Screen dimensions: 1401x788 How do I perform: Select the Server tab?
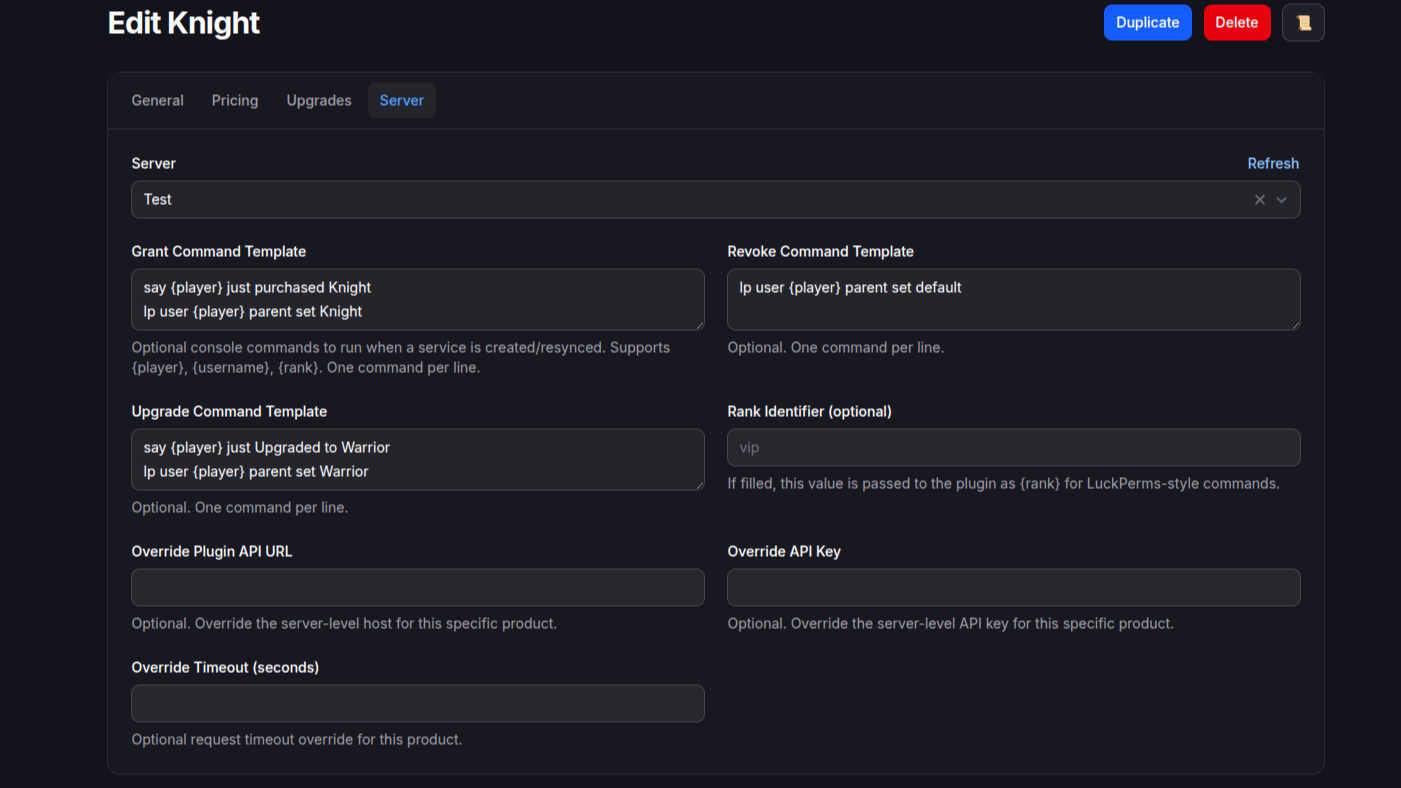401,101
